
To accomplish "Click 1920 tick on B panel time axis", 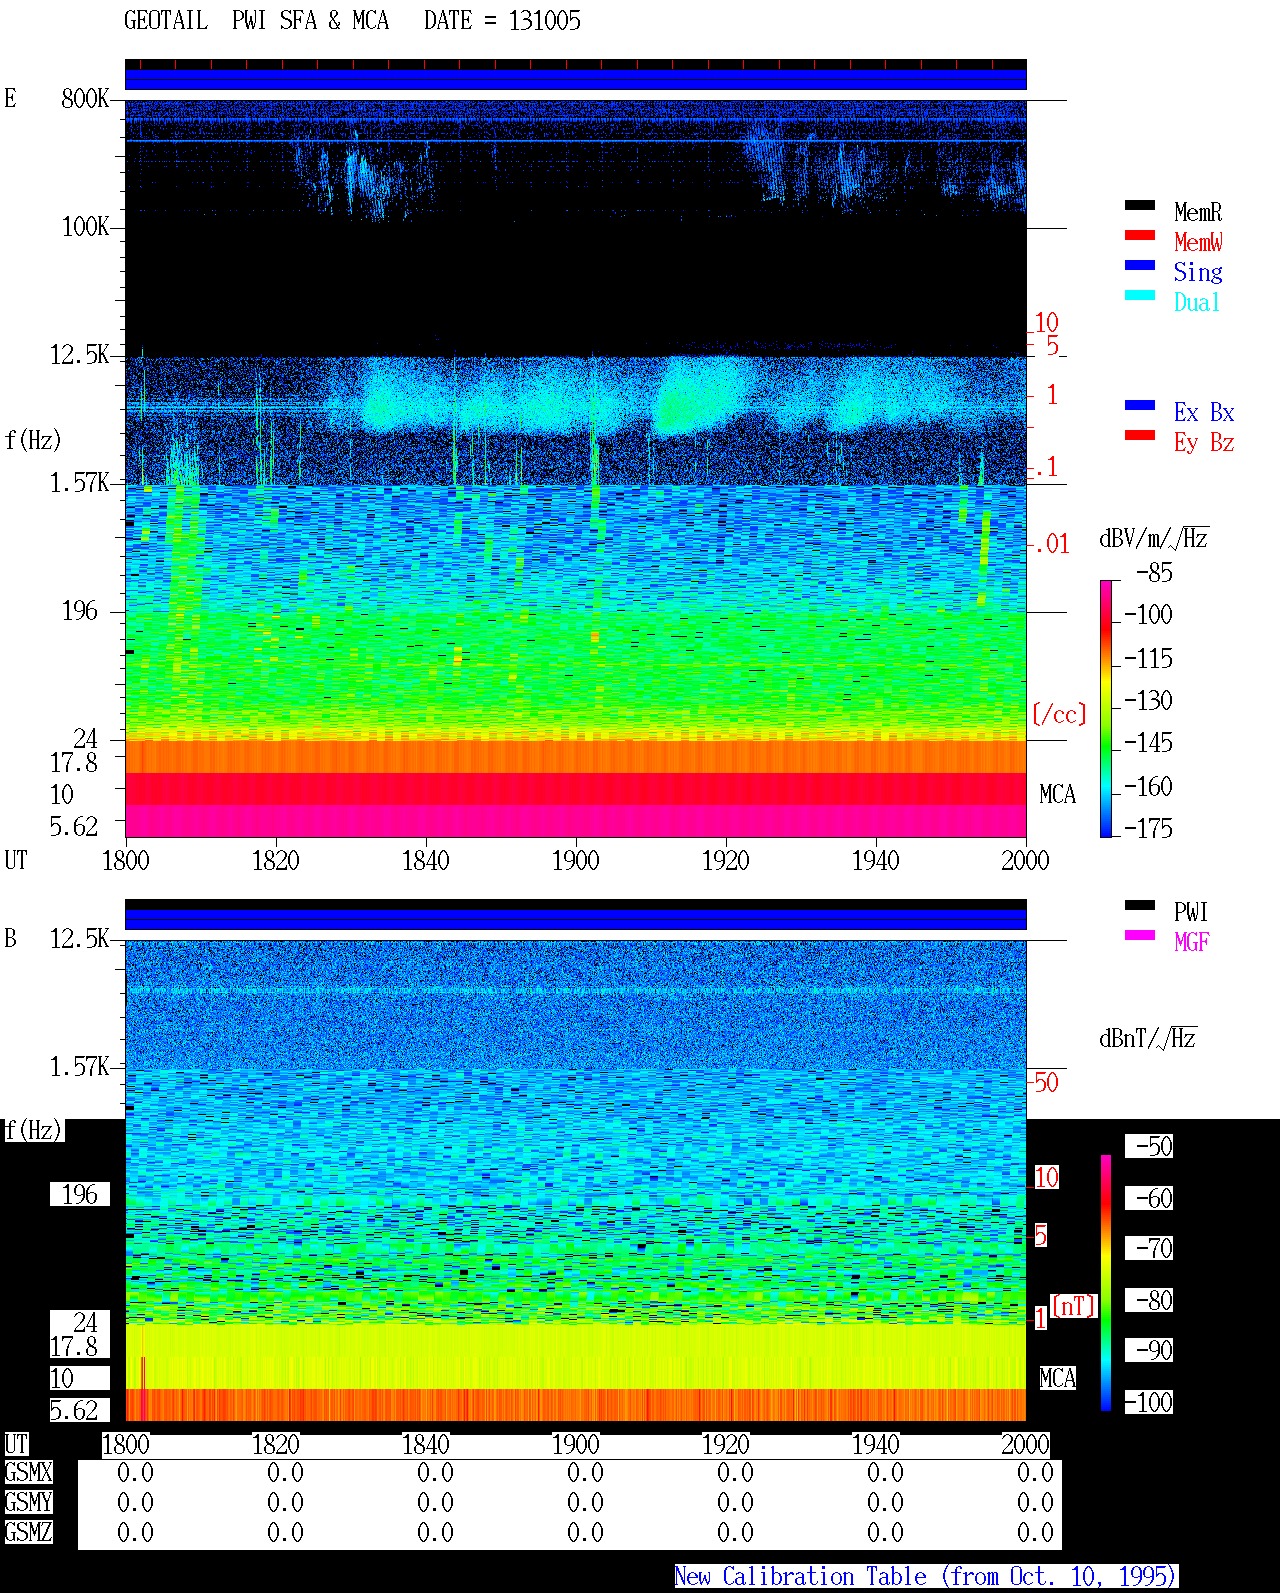I will (x=725, y=1444).
